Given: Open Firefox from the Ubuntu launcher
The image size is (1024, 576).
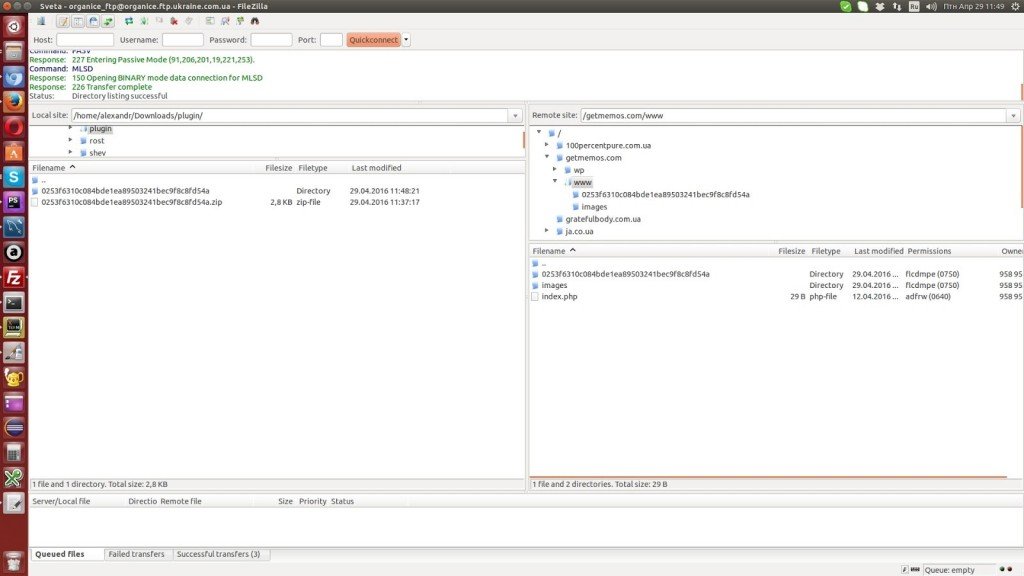Looking at the screenshot, I should (14, 102).
